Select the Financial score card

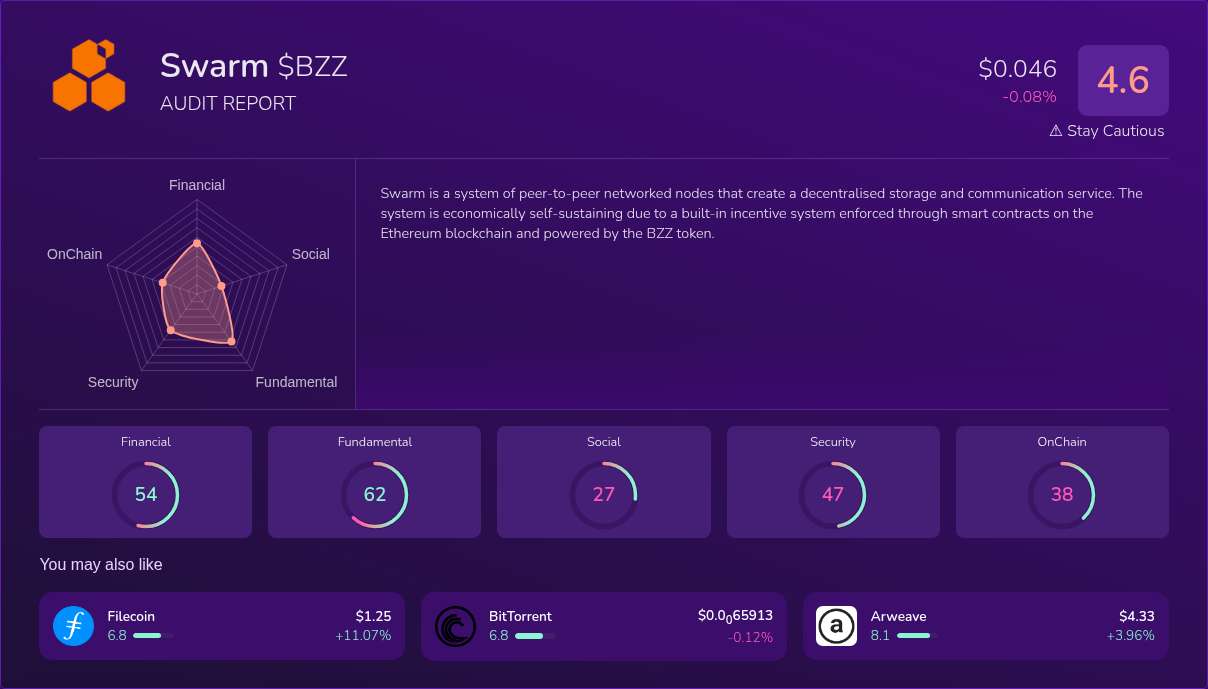point(146,482)
